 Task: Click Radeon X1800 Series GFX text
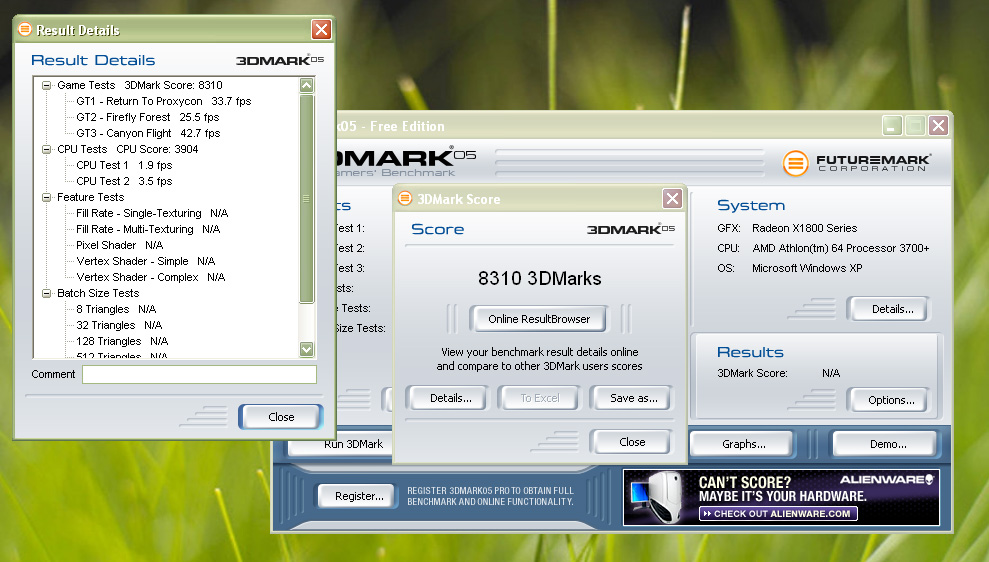804,228
